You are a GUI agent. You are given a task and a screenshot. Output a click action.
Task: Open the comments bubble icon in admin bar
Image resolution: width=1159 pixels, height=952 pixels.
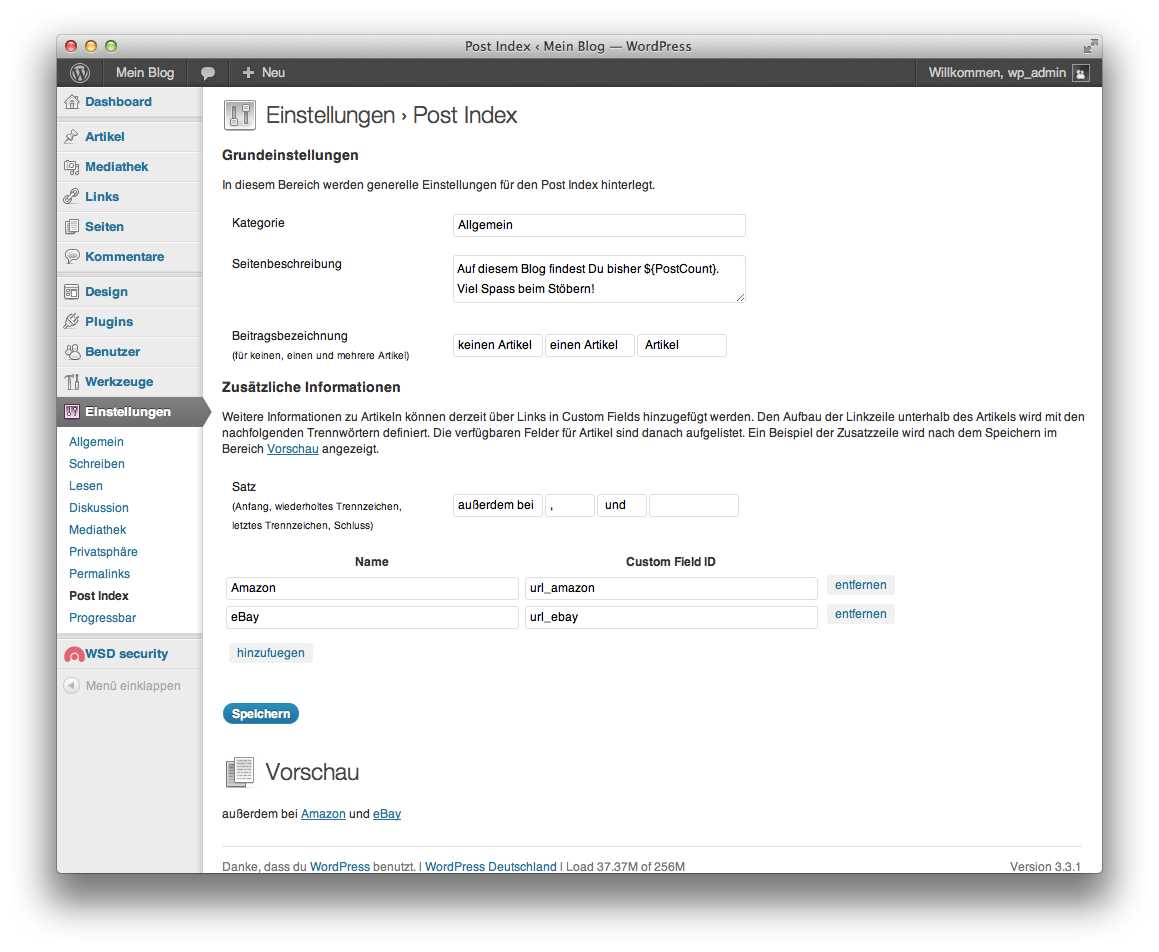208,73
